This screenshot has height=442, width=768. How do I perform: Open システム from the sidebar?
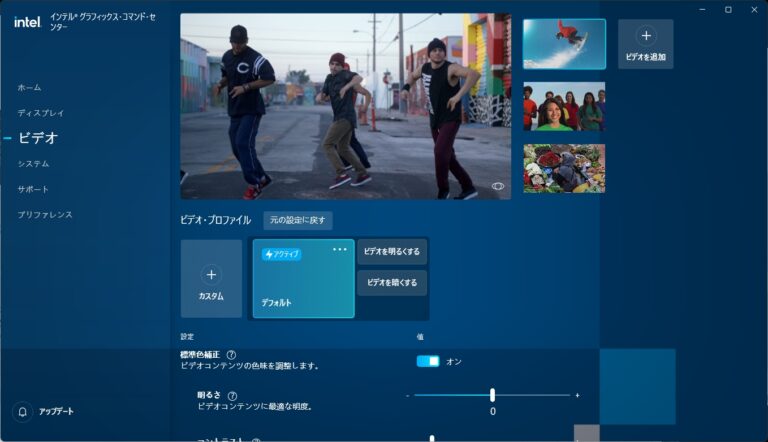click(33, 163)
